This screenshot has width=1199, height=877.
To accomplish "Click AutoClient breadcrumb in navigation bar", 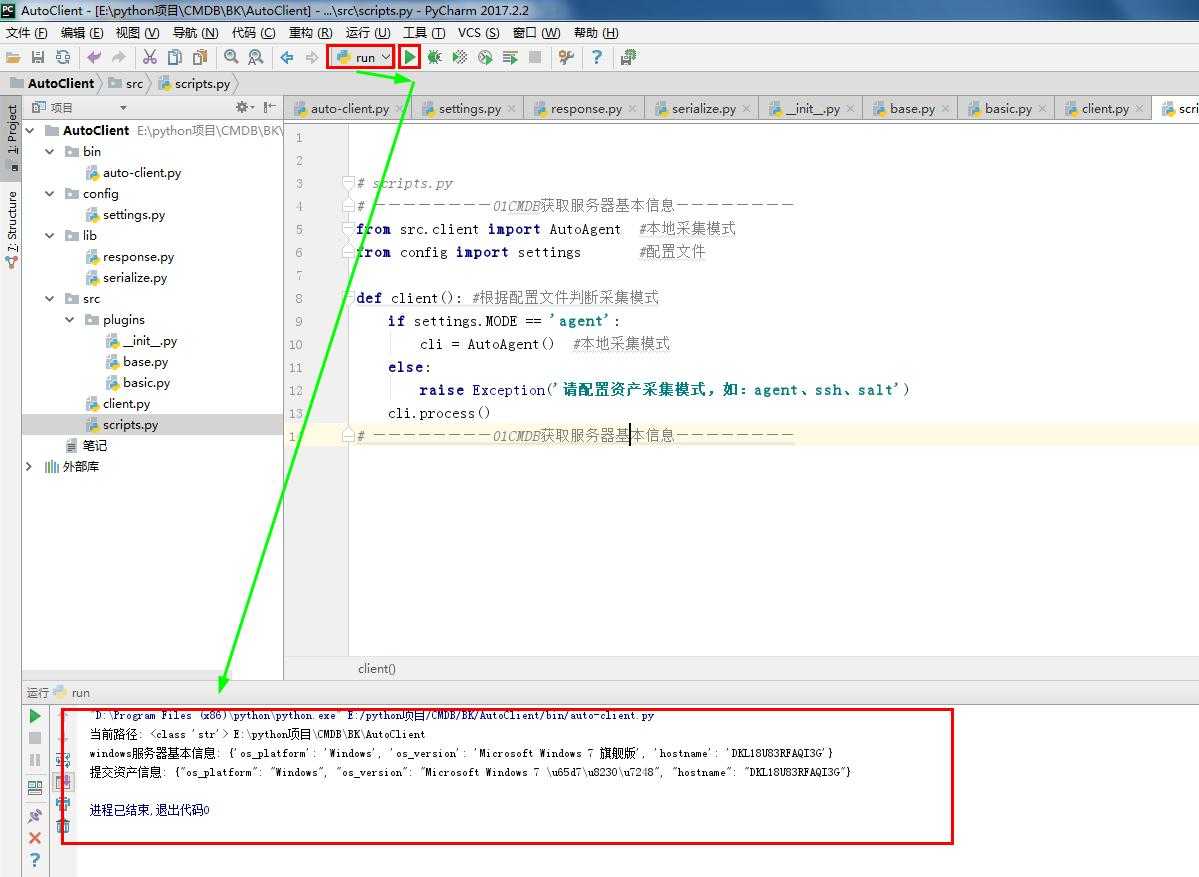I will point(52,83).
